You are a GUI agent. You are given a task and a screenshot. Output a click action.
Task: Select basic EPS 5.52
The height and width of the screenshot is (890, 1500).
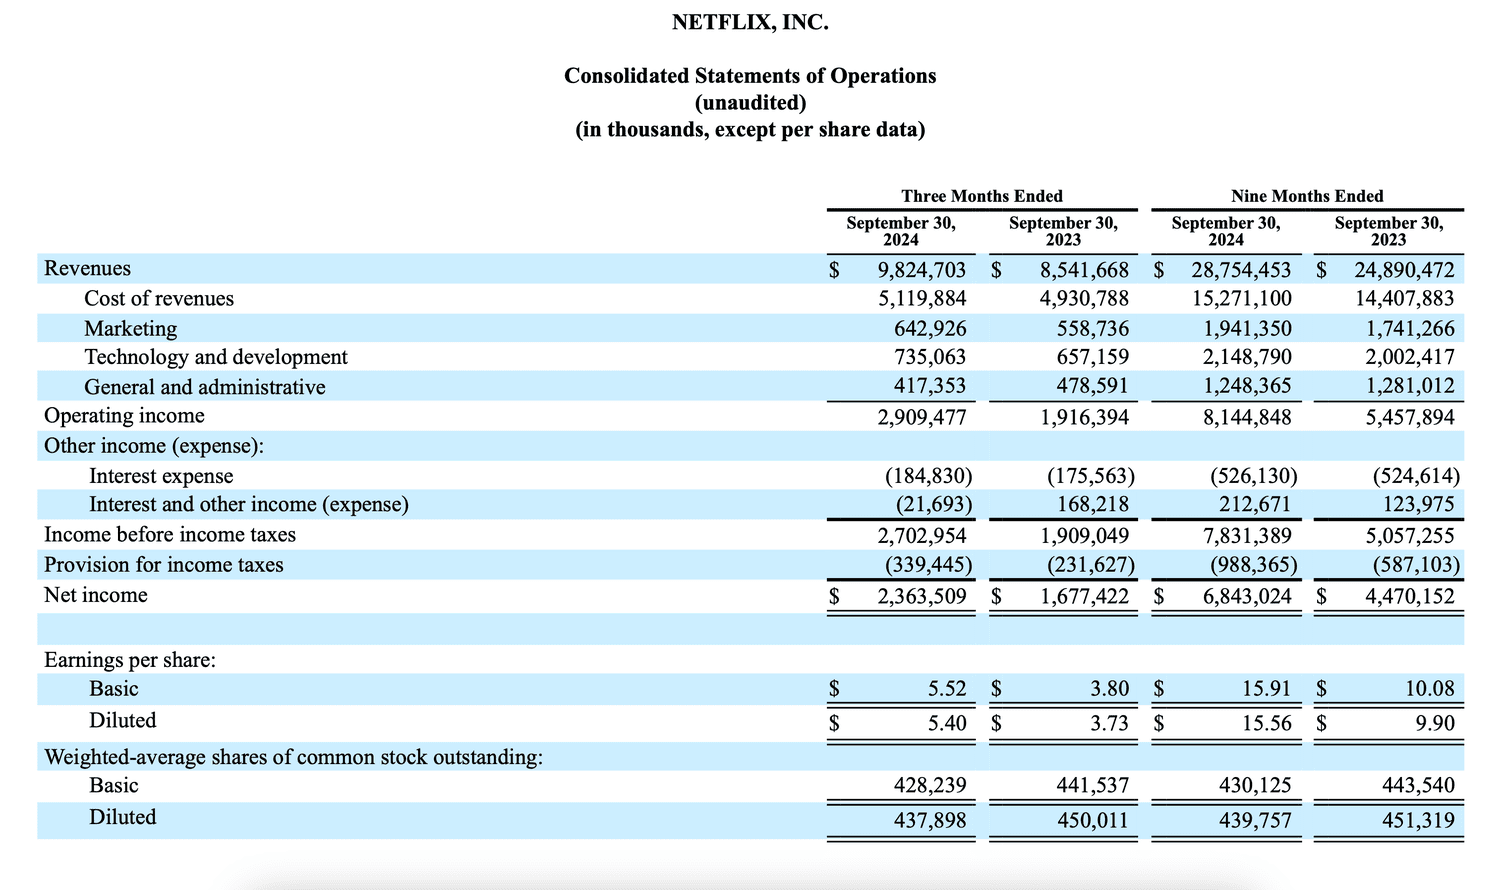click(x=947, y=689)
